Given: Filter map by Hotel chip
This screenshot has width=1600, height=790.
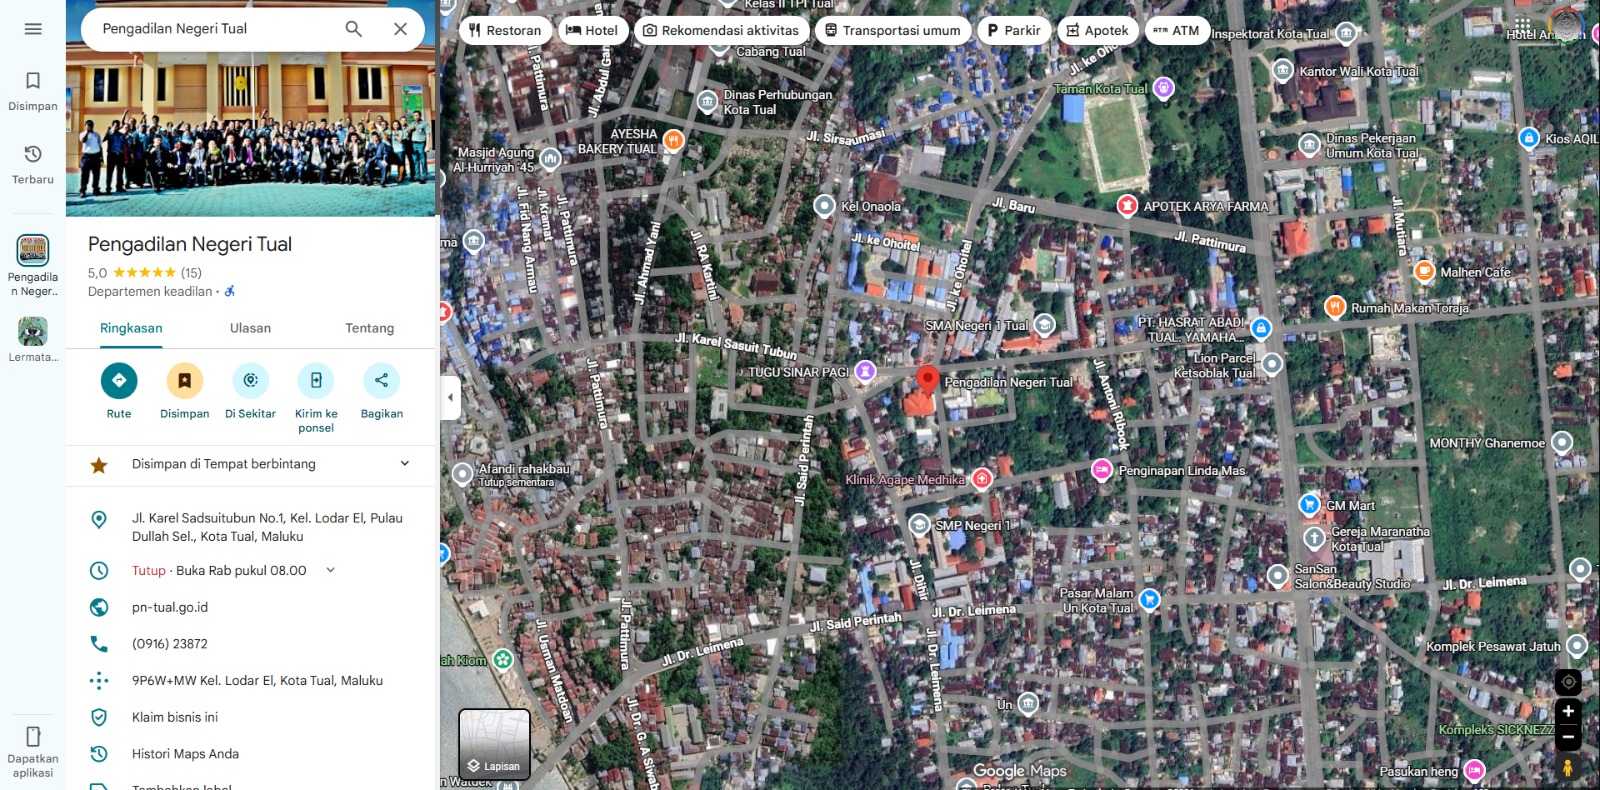Looking at the screenshot, I should [592, 30].
